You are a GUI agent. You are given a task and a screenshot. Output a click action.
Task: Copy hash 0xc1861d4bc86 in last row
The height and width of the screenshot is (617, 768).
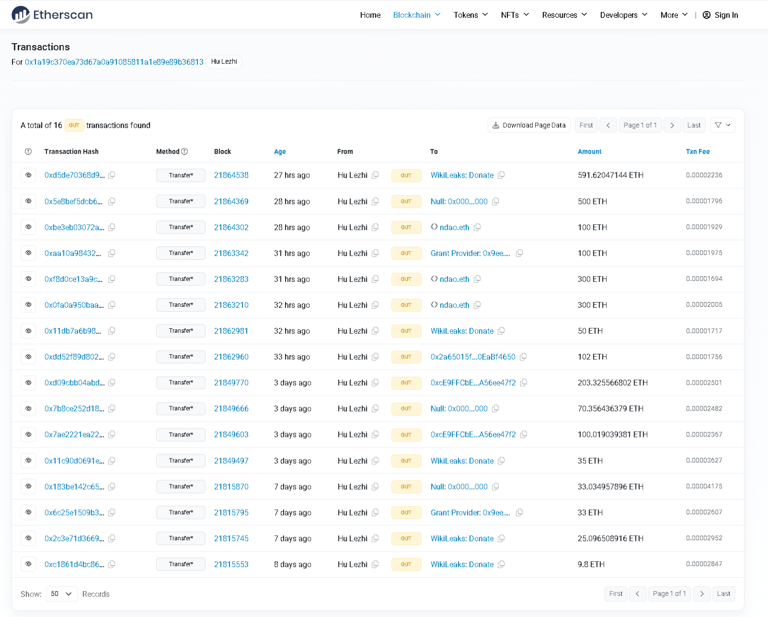click(112, 564)
